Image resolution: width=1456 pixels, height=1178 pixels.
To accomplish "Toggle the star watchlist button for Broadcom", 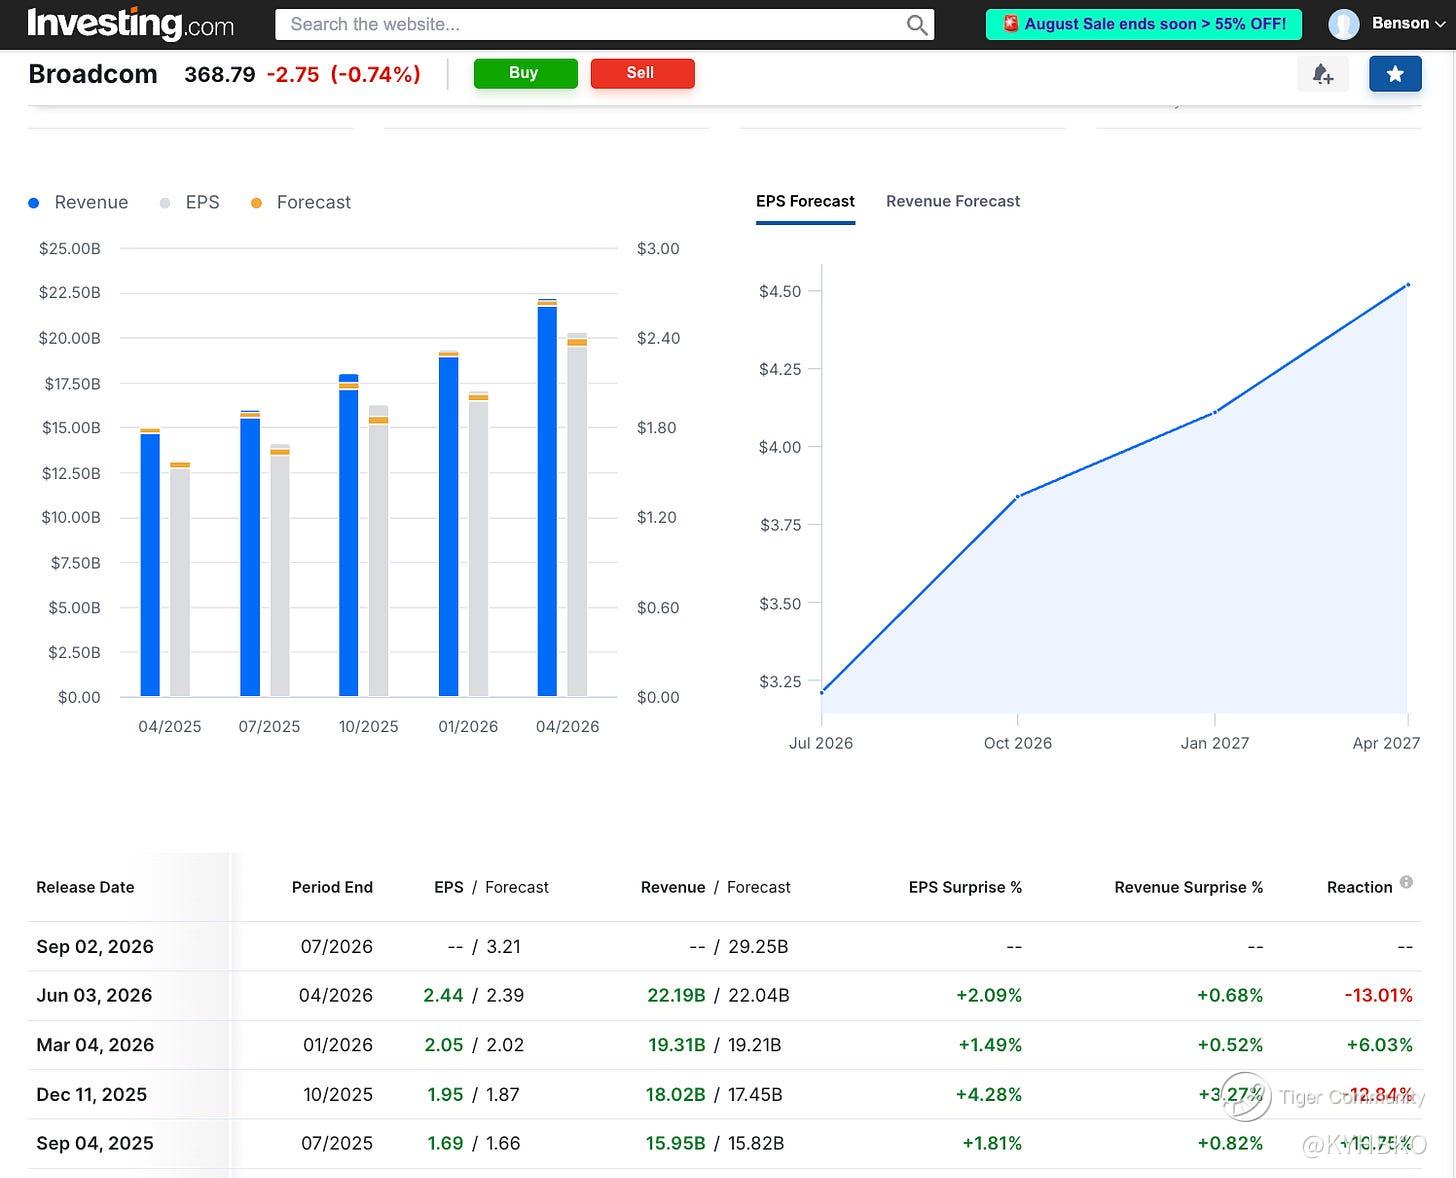I will tap(1395, 73).
